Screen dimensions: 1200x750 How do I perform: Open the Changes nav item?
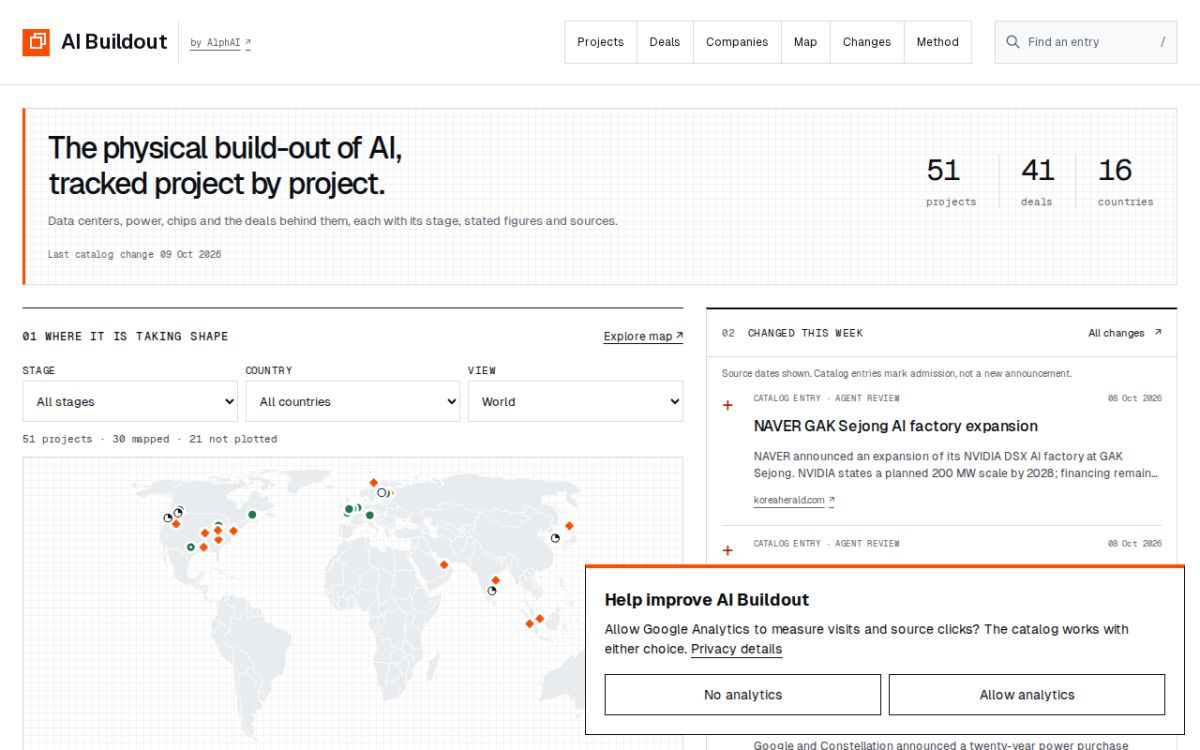pyautogui.click(x=866, y=42)
